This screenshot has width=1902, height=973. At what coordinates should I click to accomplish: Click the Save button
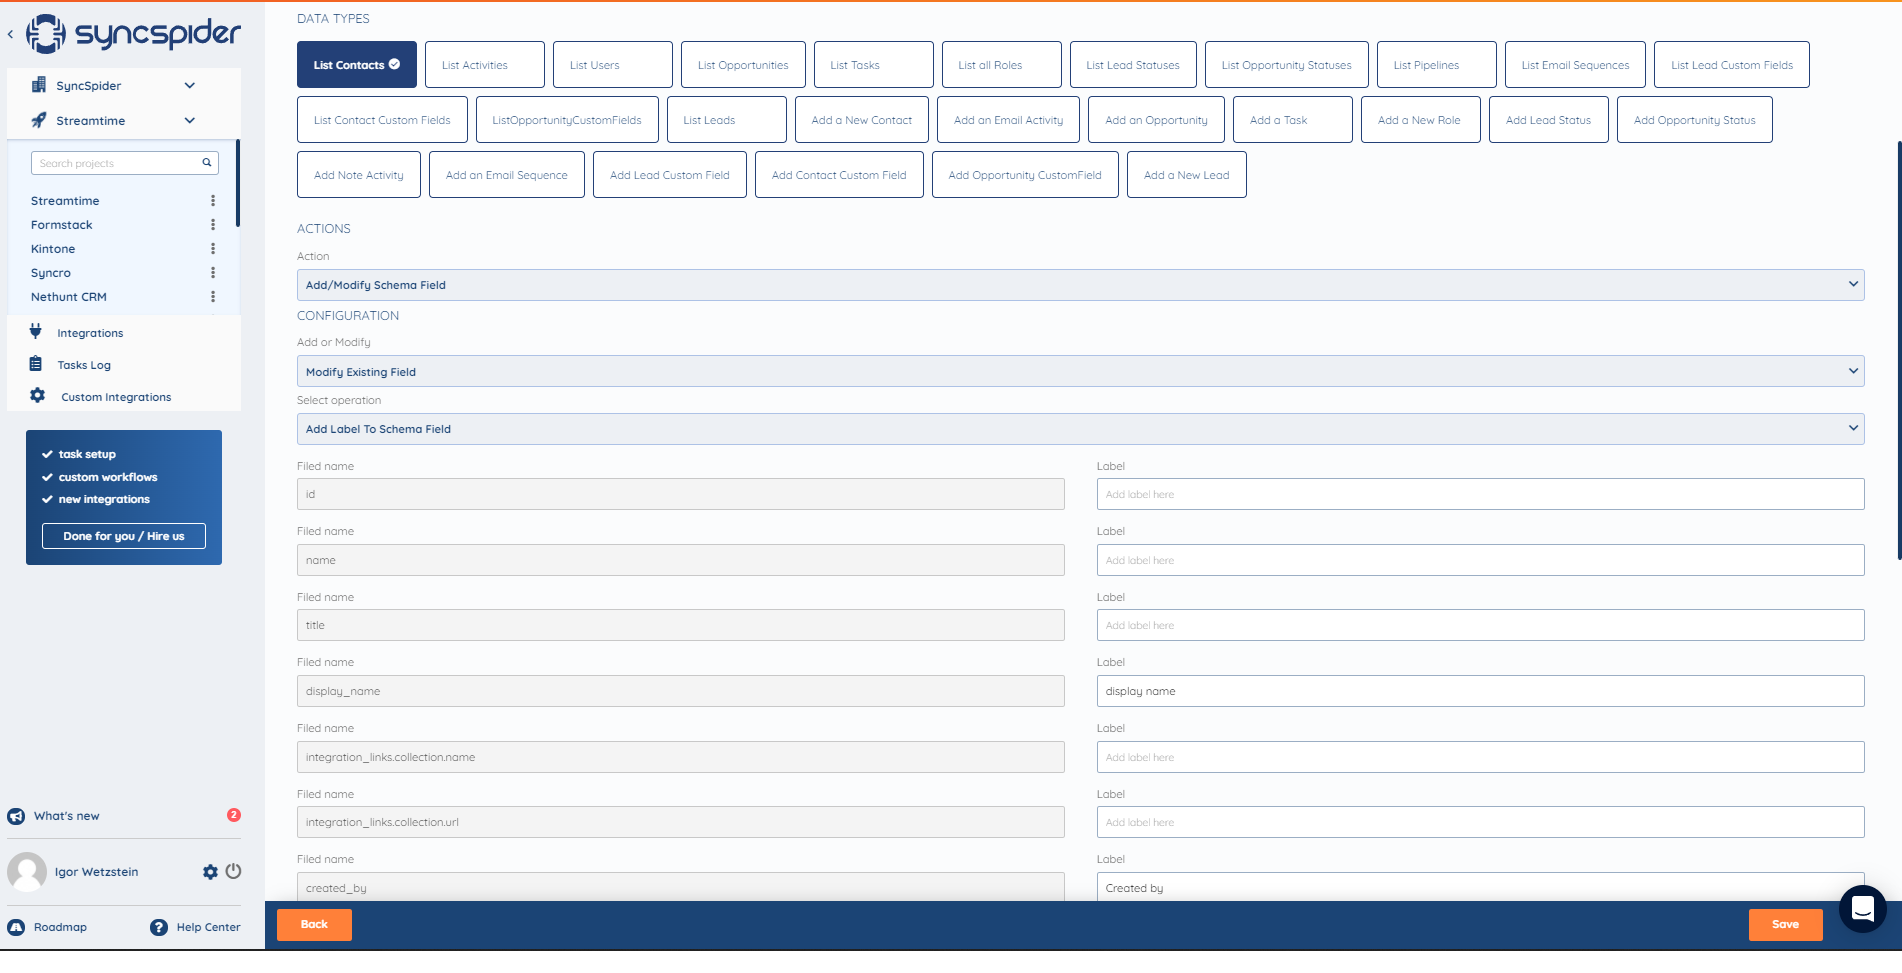[x=1786, y=925]
